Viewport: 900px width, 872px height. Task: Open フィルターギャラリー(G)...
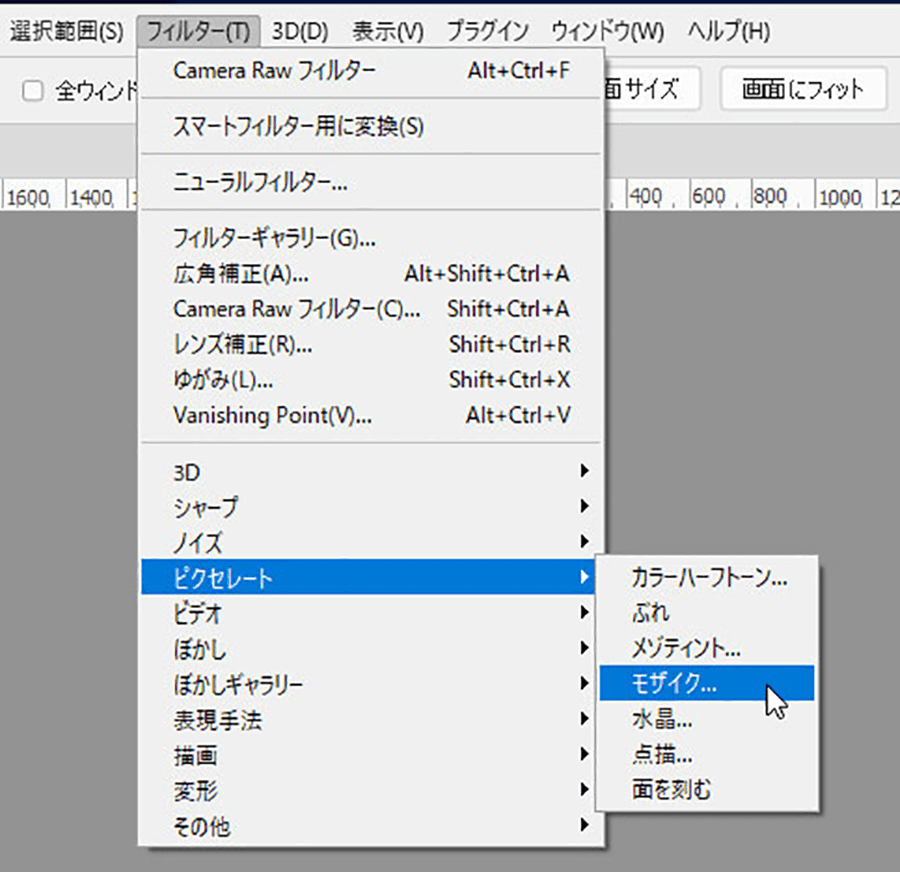[x=371, y=238]
